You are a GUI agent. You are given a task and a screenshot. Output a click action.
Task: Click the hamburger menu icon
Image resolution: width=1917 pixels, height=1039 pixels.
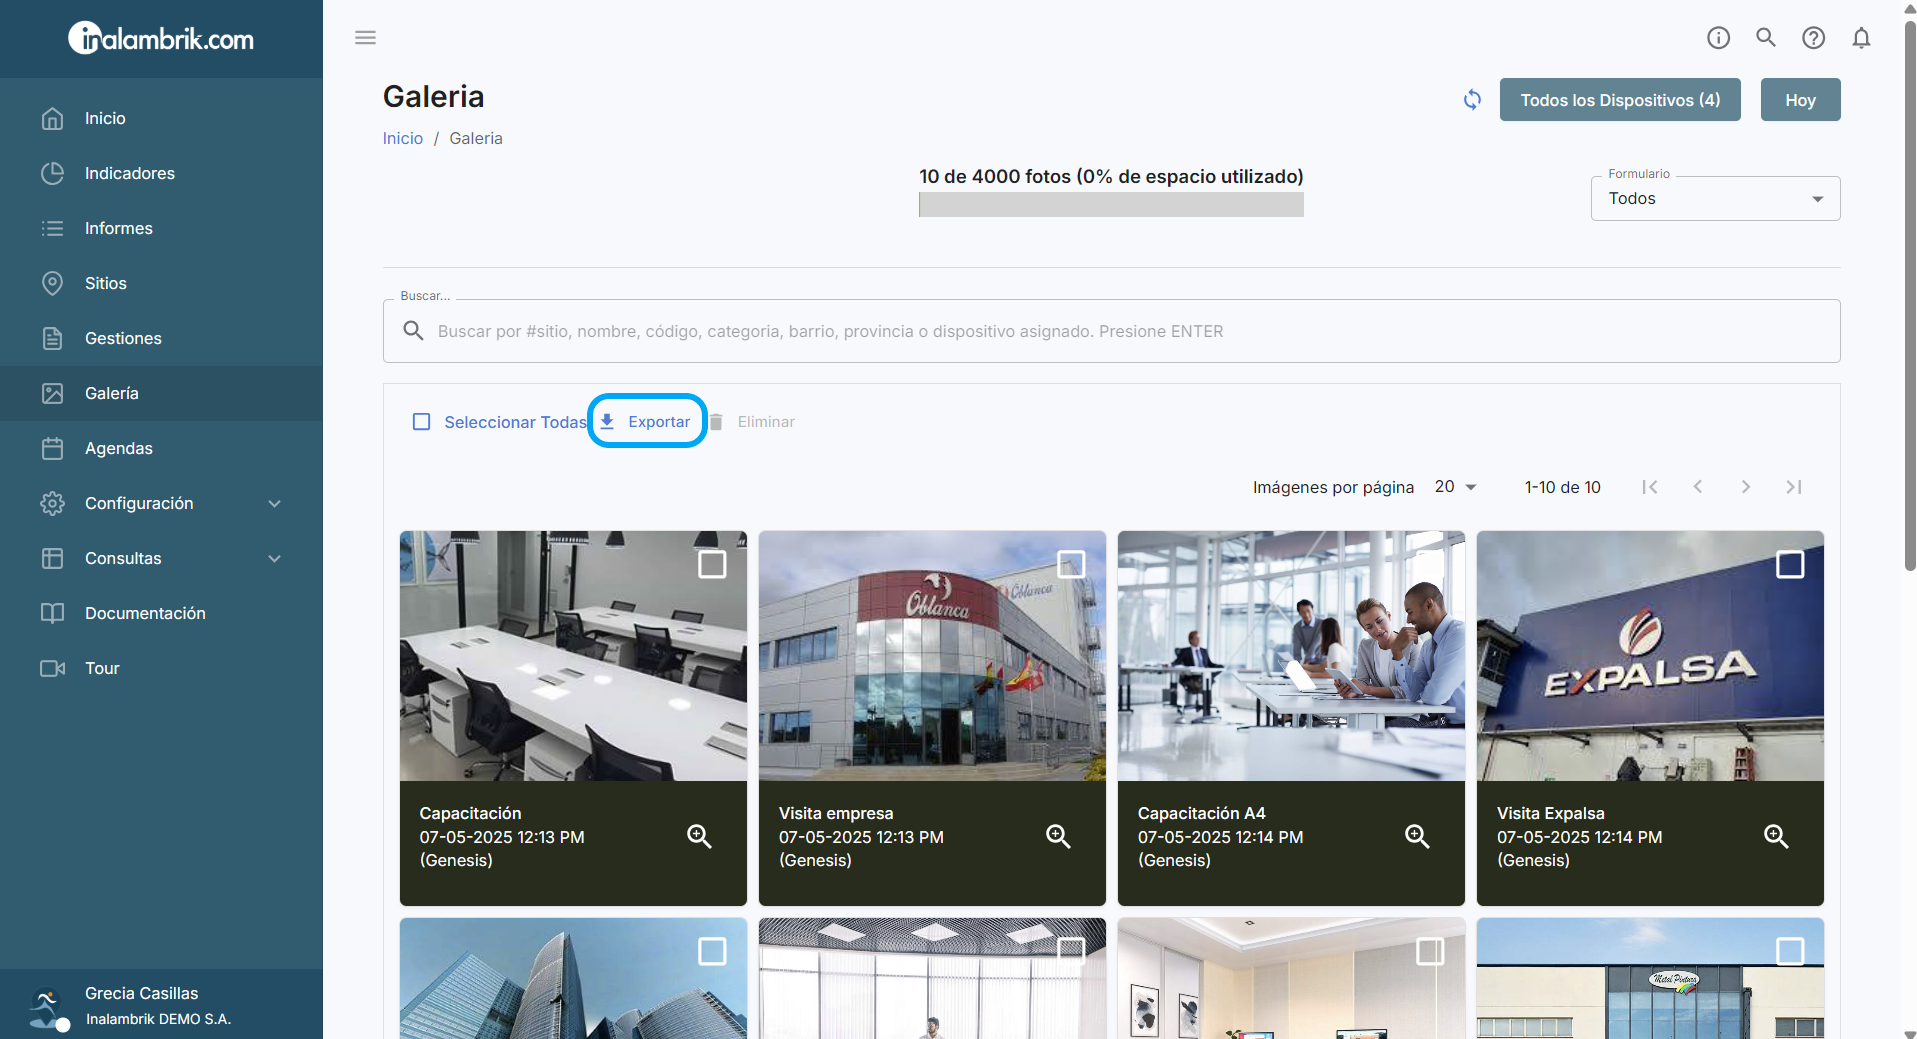point(365,38)
